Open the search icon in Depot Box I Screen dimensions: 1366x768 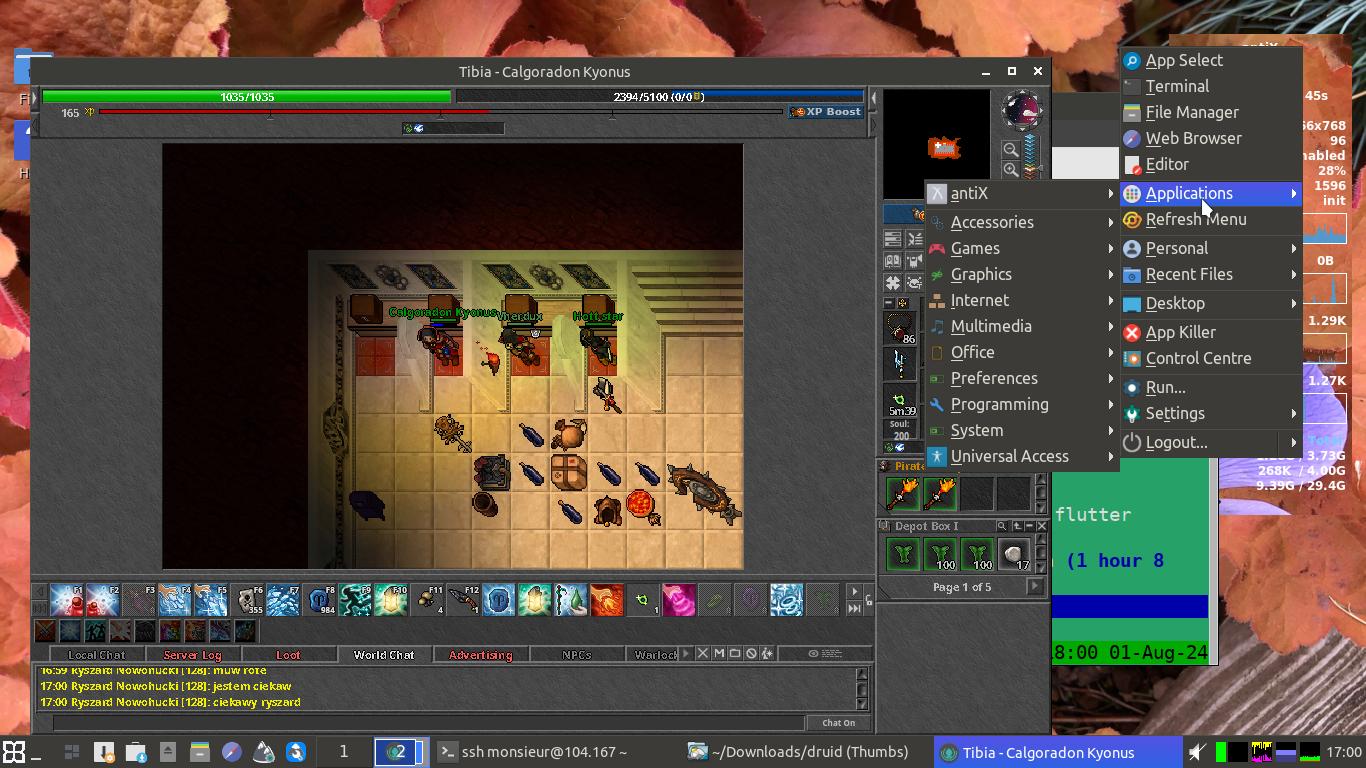pos(1001,526)
